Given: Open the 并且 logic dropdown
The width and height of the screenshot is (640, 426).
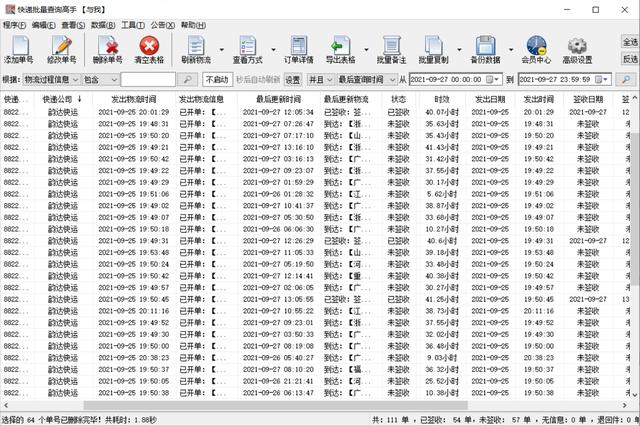Looking at the screenshot, I should pyautogui.click(x=320, y=79).
